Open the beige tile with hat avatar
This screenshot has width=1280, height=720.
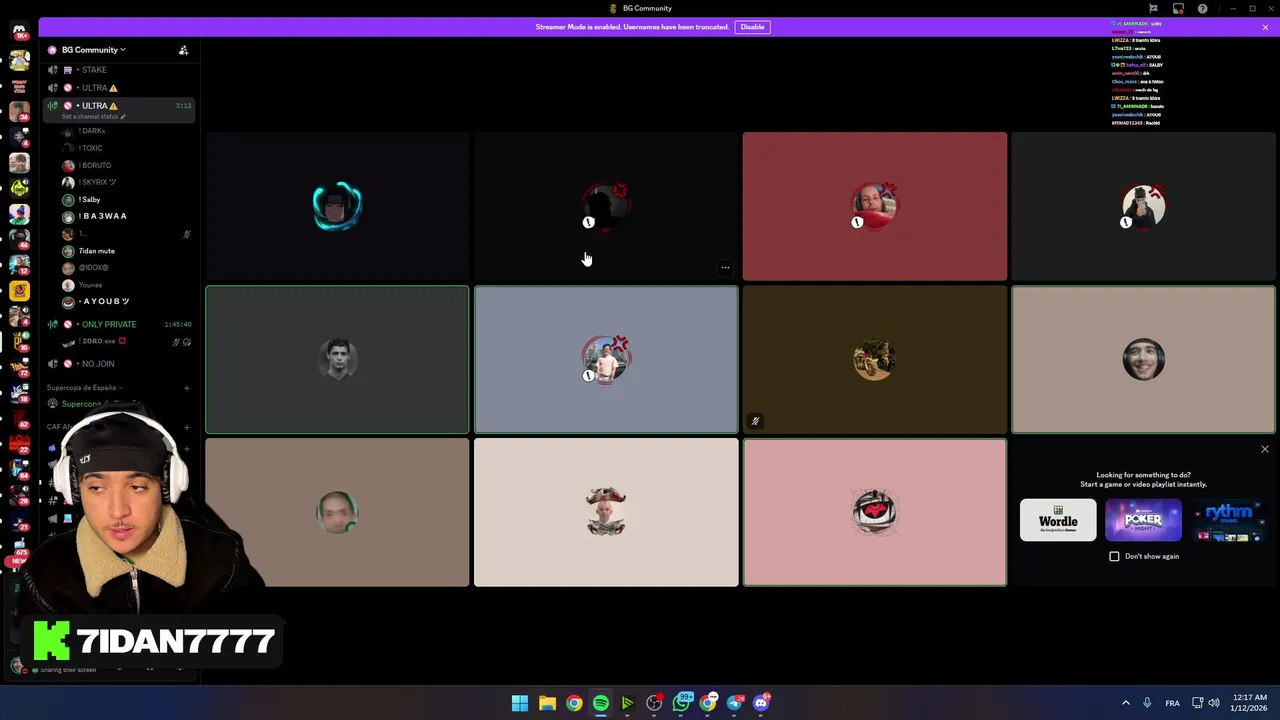coord(606,512)
